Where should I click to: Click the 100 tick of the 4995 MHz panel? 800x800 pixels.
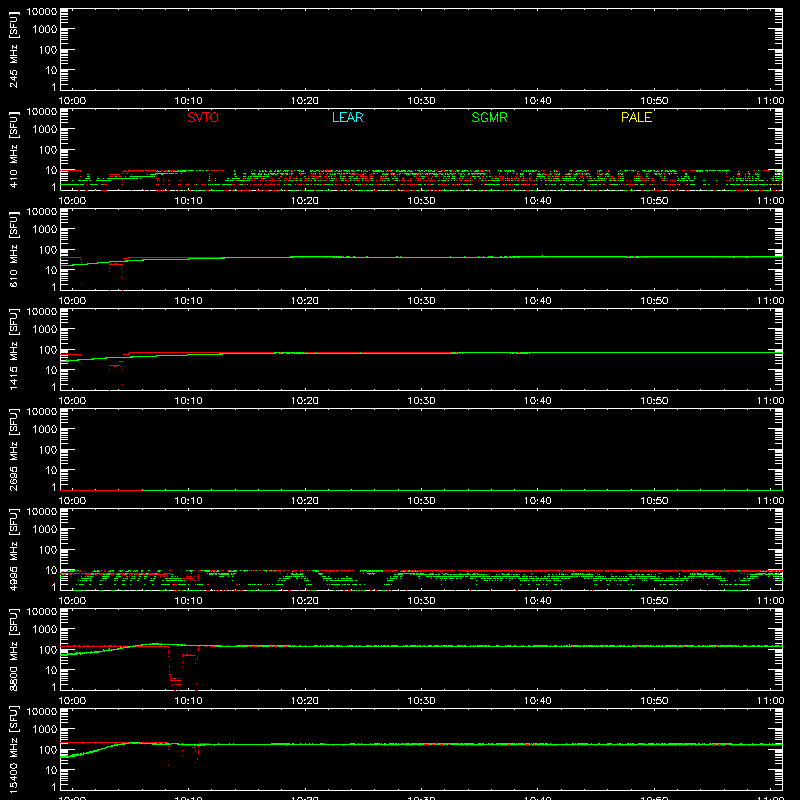pyautogui.click(x=48, y=550)
